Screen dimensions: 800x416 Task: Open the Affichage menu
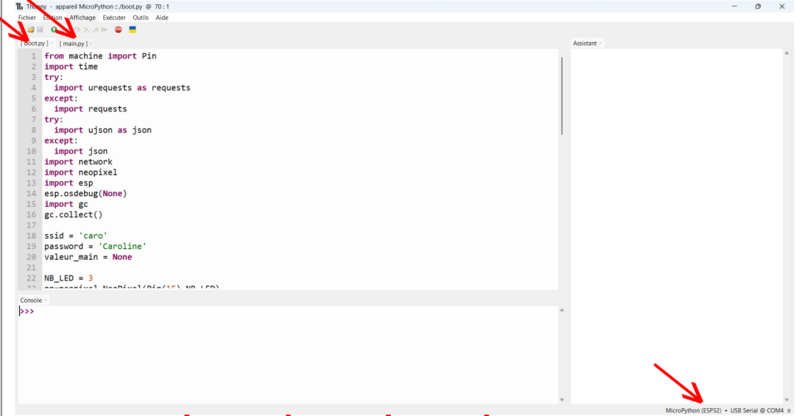[x=82, y=18]
